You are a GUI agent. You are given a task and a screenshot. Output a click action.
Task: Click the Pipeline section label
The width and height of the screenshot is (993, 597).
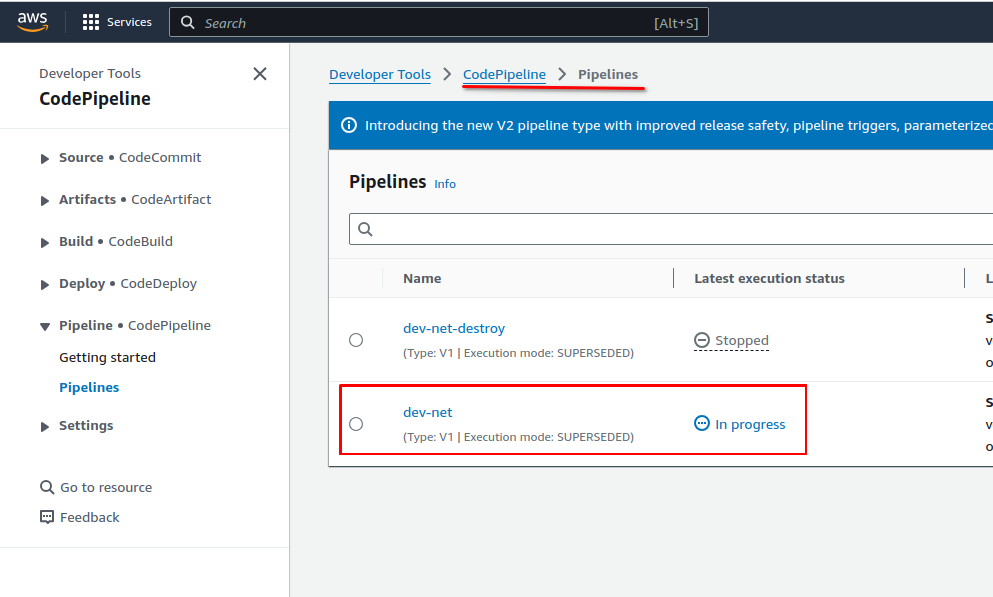click(x=85, y=325)
